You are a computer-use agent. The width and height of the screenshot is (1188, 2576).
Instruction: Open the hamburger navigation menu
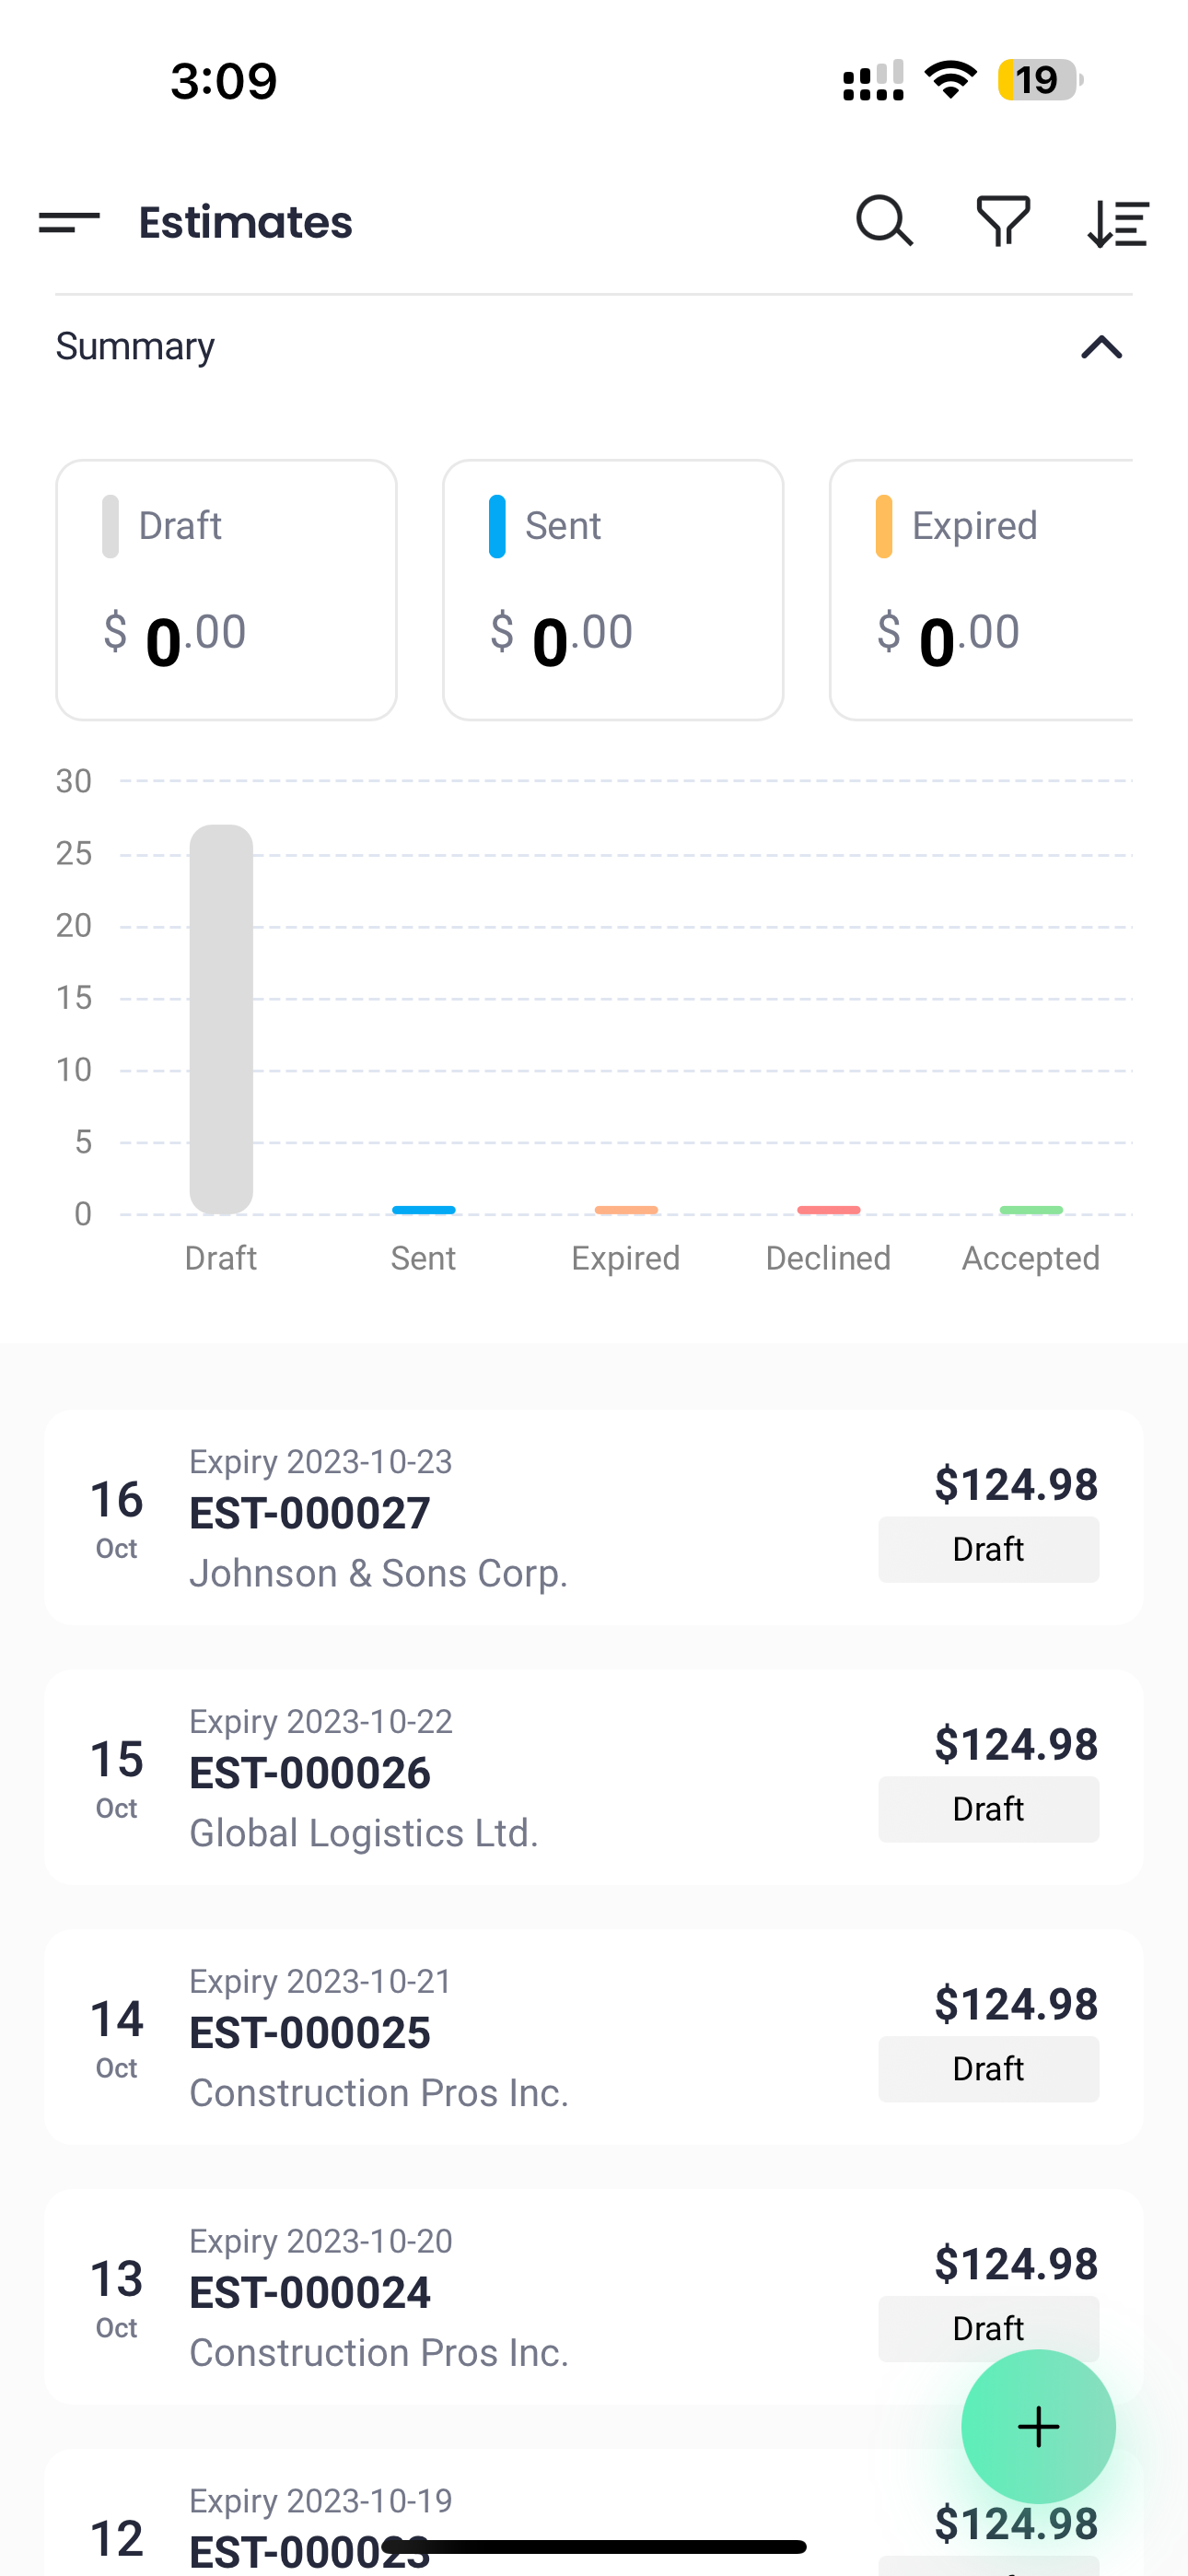[x=69, y=222]
